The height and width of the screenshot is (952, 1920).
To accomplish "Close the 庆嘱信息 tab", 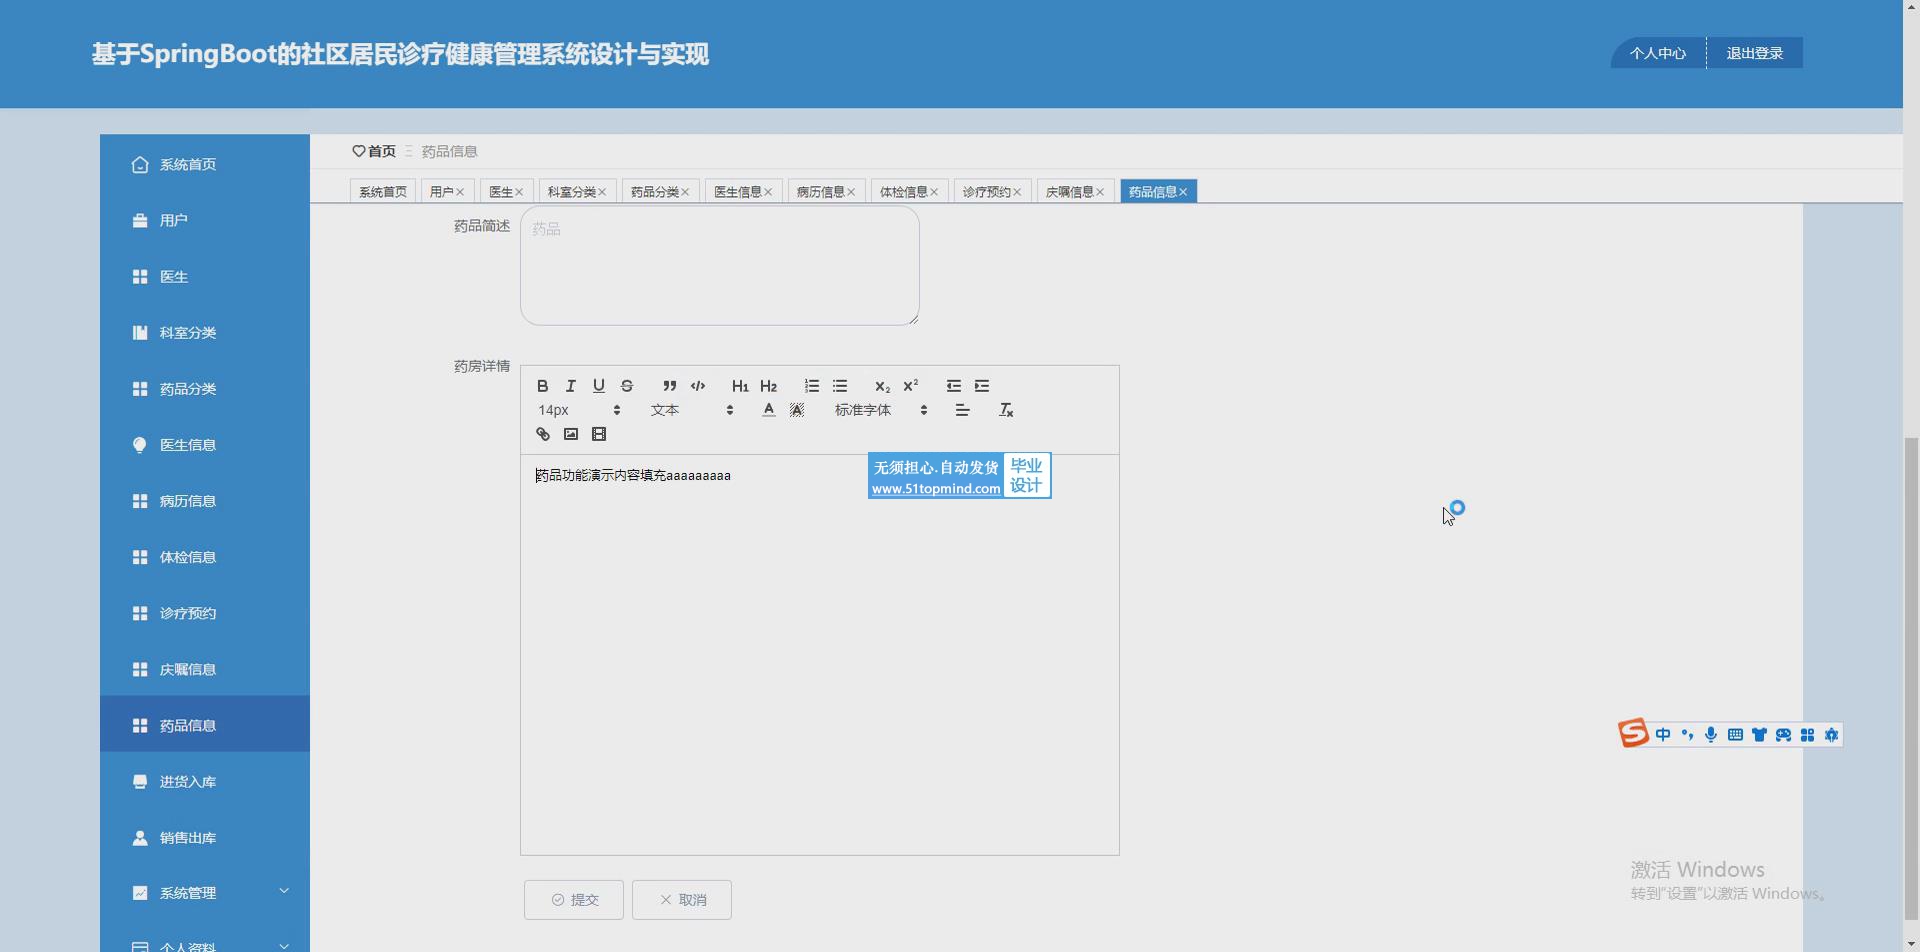I will pyautogui.click(x=1100, y=192).
